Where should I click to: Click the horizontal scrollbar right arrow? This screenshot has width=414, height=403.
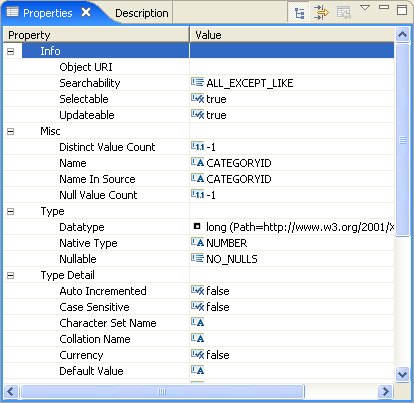point(386,391)
